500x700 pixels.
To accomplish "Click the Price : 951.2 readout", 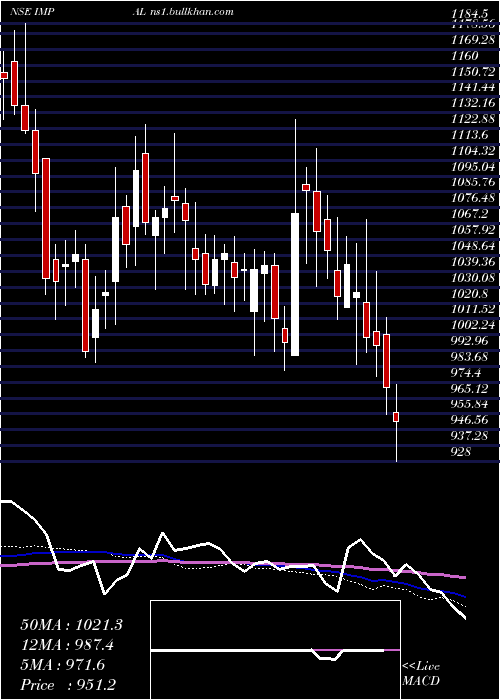I will 69,685.
